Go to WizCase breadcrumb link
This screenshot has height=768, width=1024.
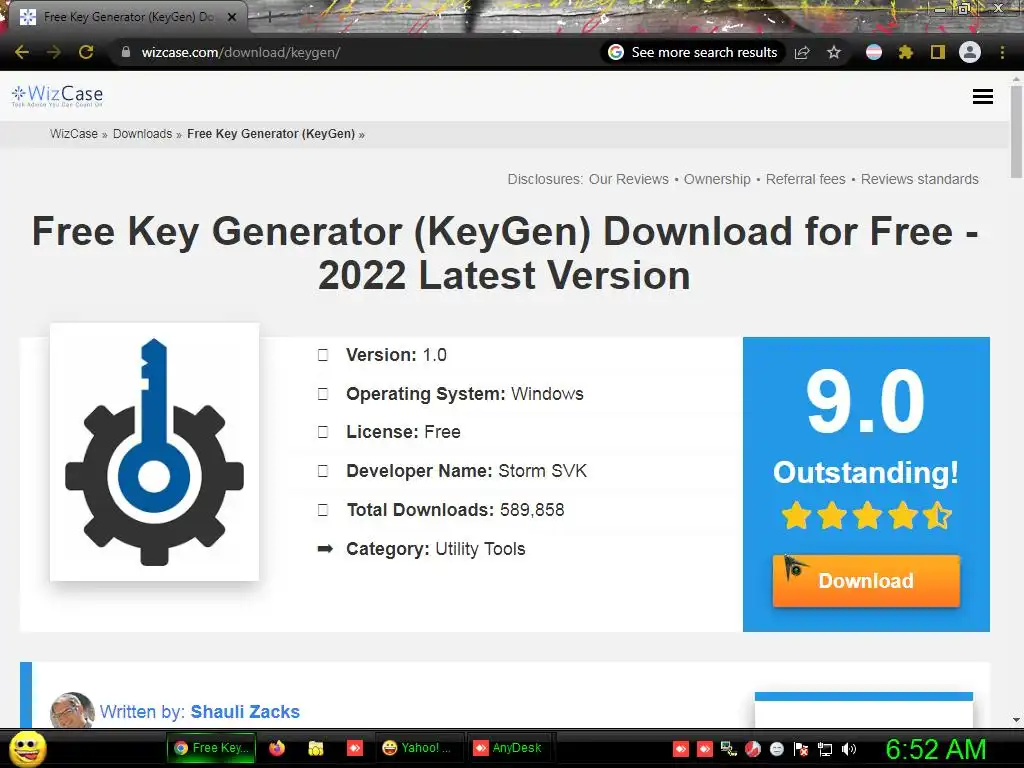[74, 134]
